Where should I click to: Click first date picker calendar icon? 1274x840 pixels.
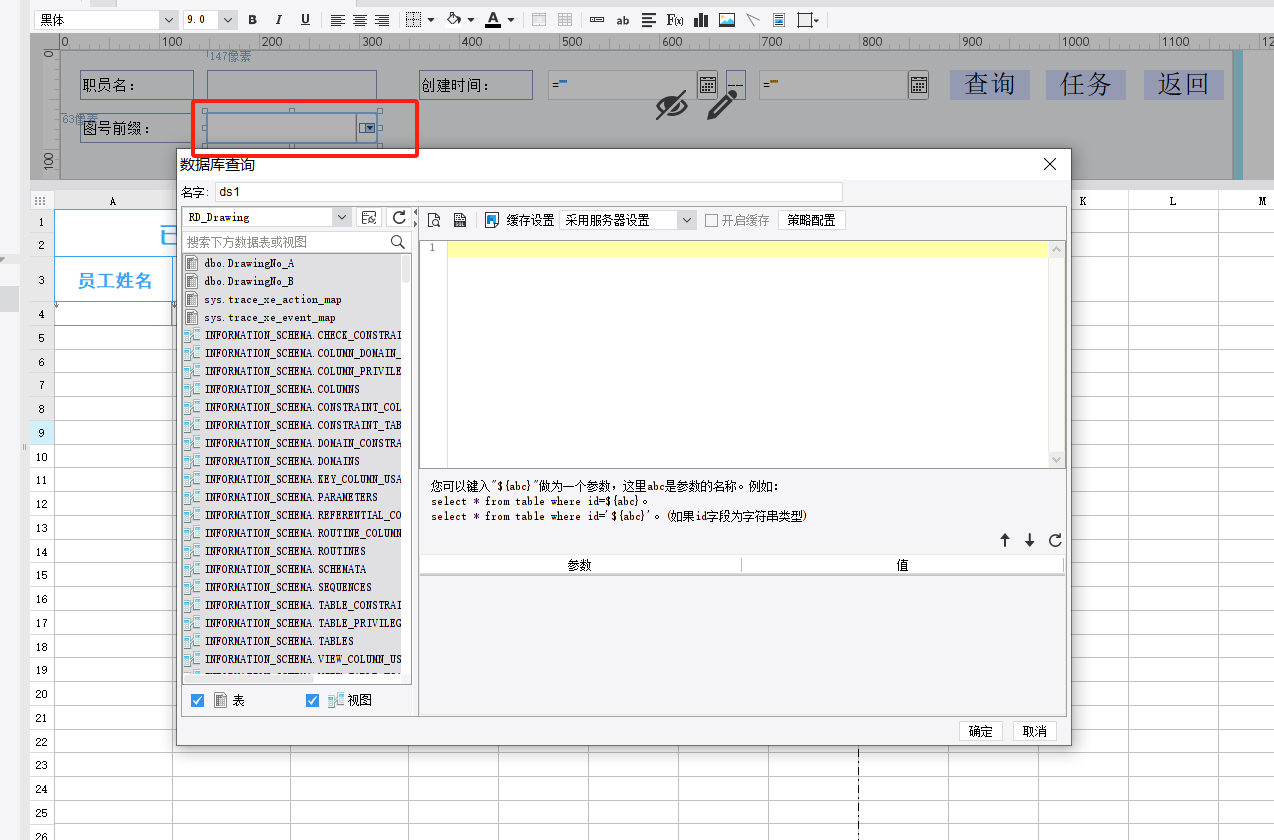707,85
